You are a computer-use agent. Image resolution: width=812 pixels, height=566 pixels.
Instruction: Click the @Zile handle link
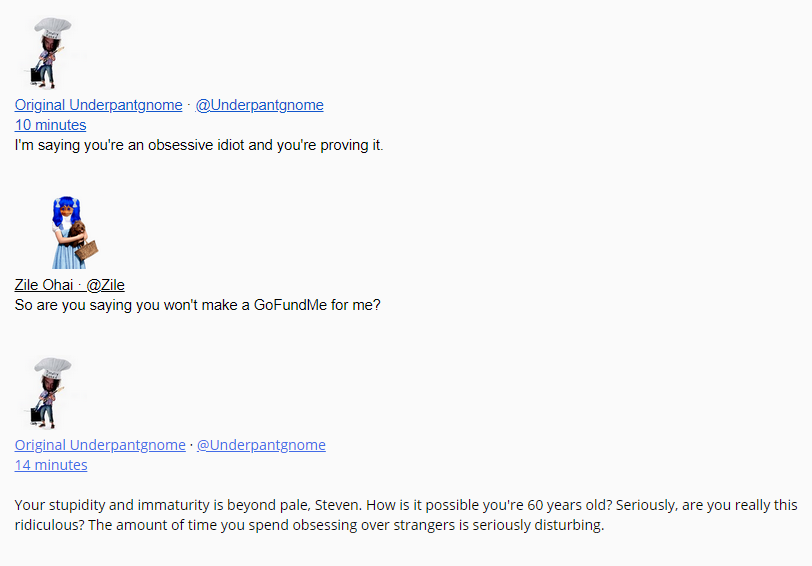click(105, 285)
